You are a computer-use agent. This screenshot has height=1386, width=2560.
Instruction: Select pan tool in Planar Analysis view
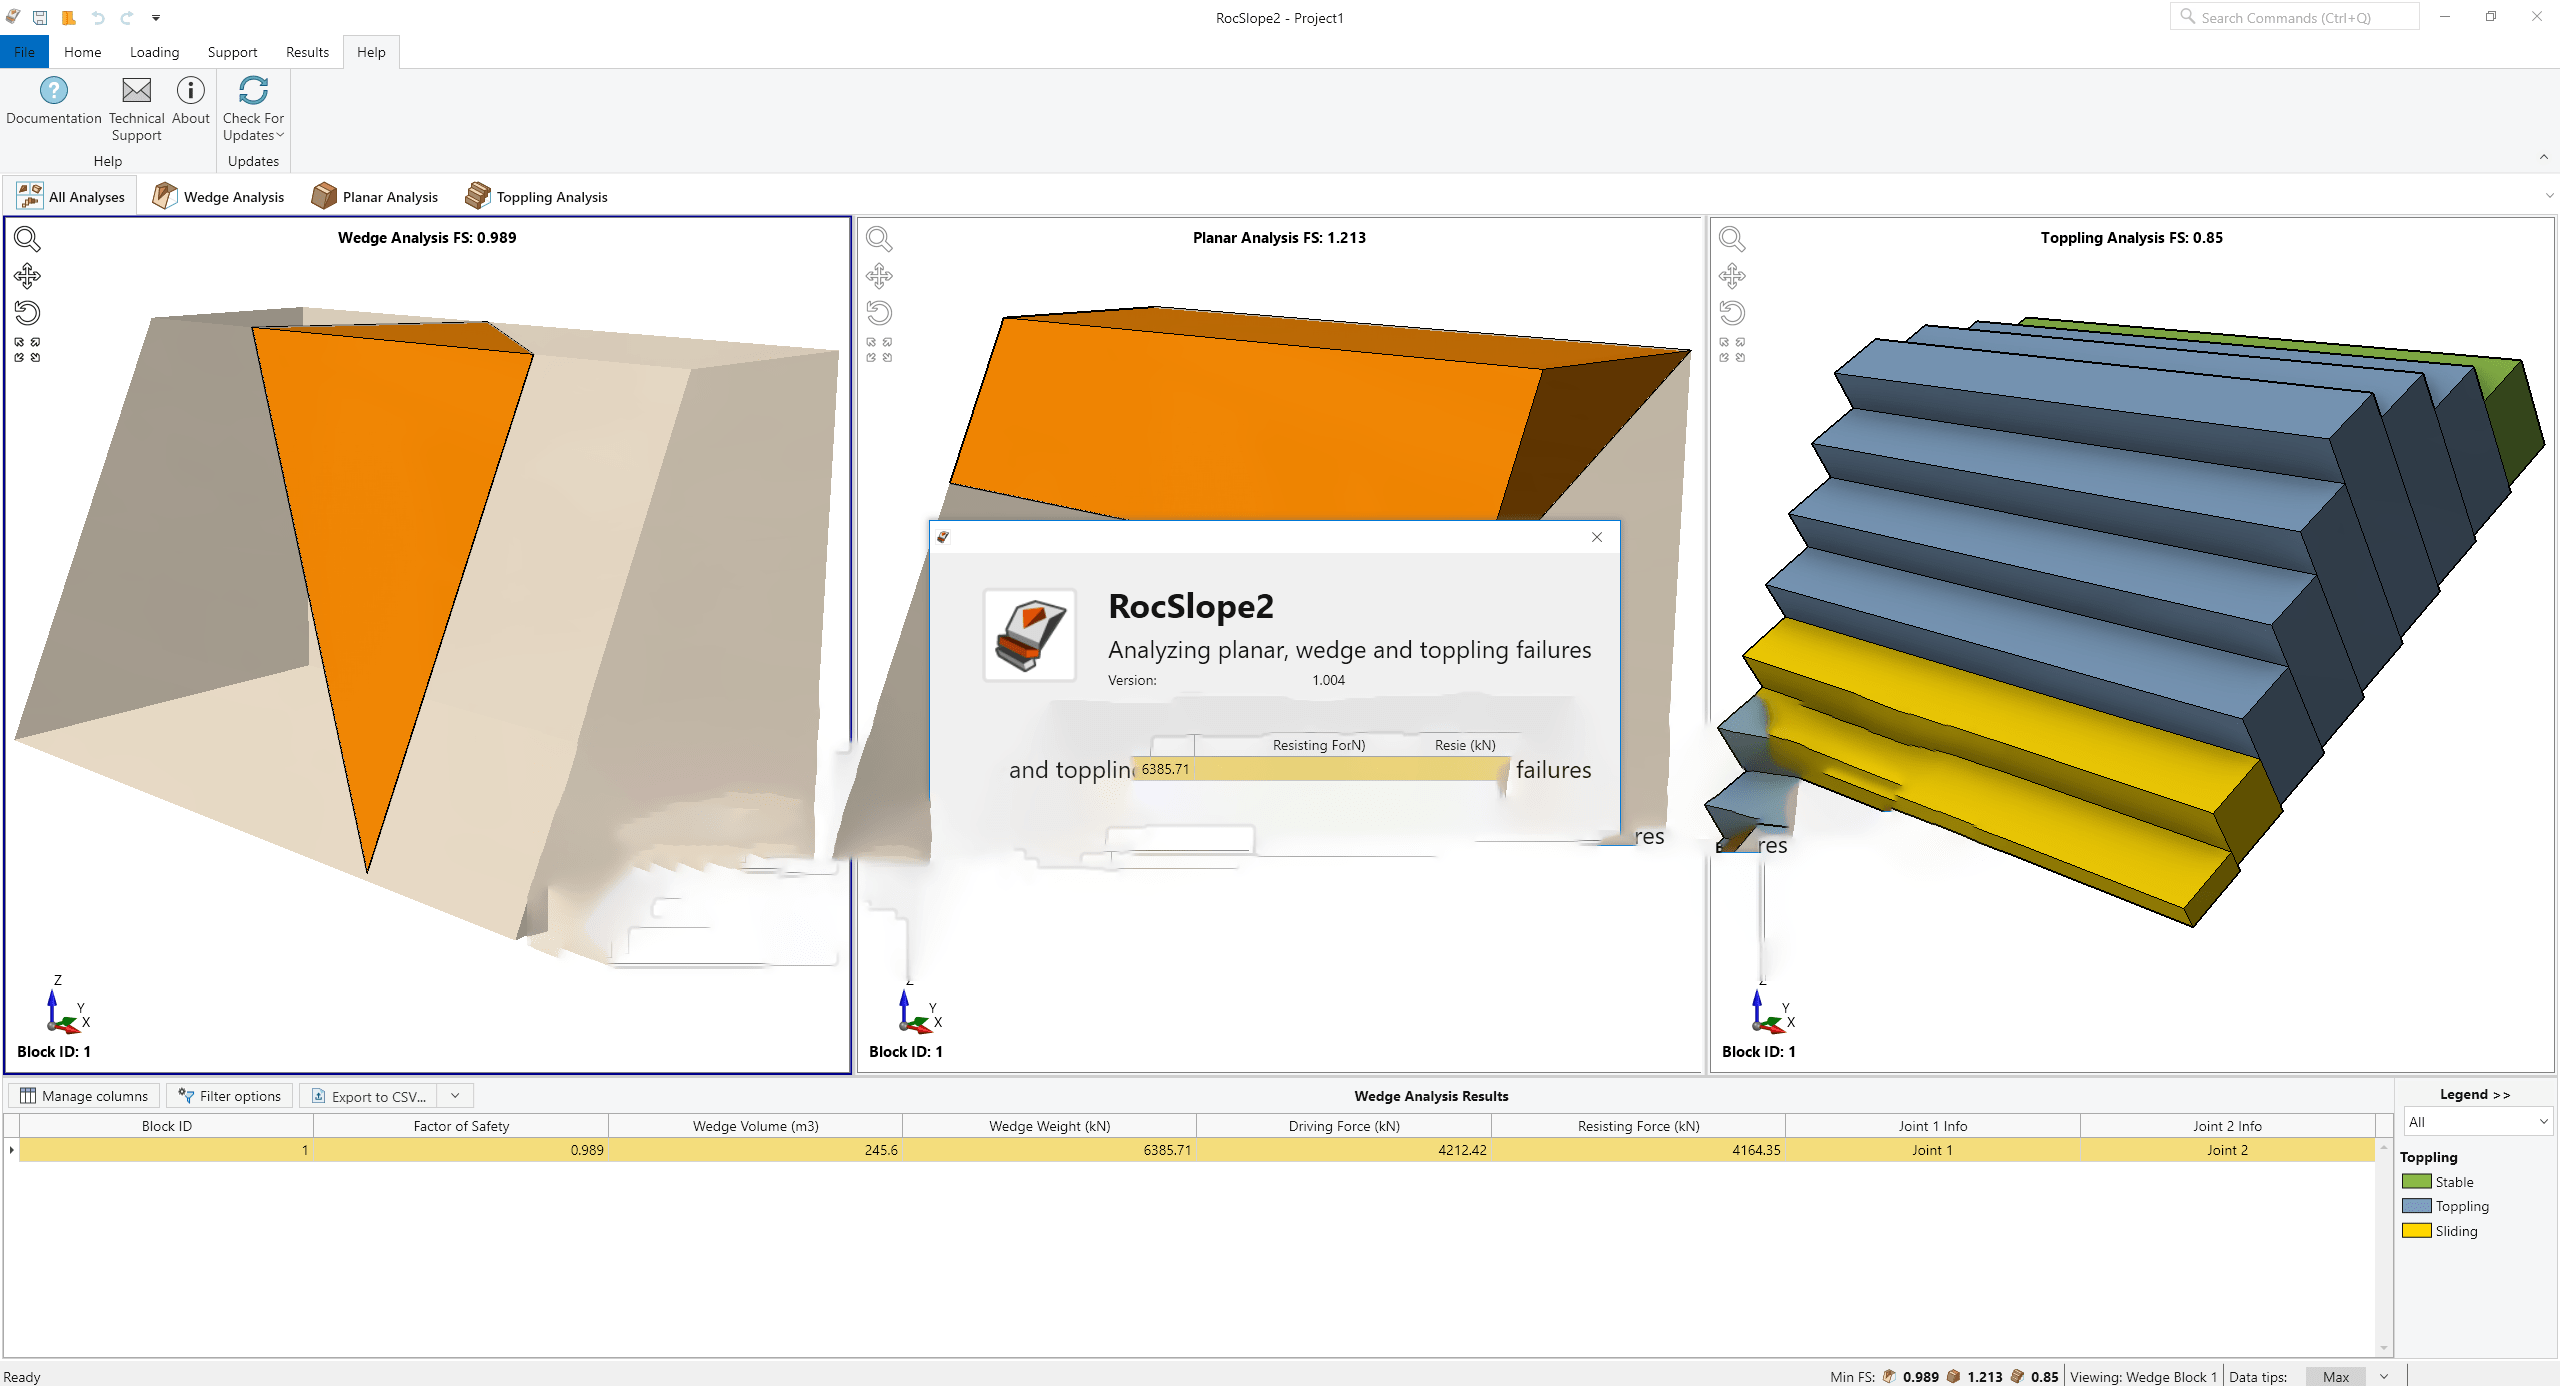(x=879, y=276)
